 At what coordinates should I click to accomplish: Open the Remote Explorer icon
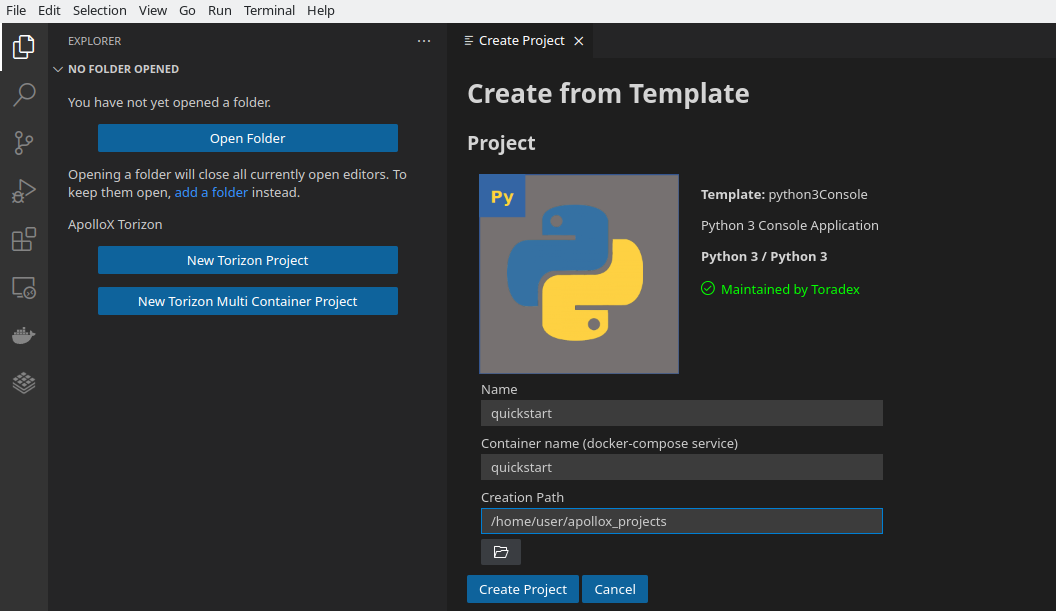(x=24, y=288)
